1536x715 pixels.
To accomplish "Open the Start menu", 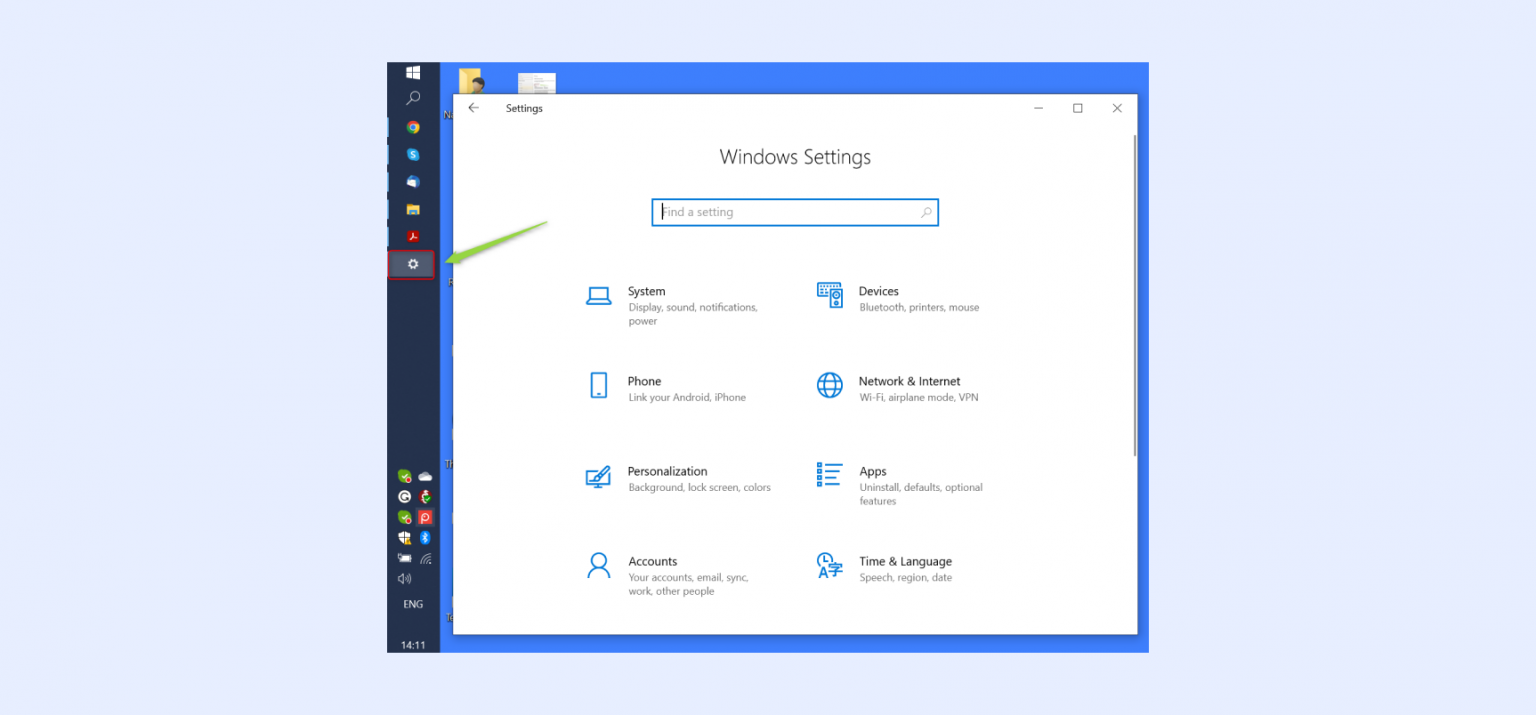I will pyautogui.click(x=413, y=71).
